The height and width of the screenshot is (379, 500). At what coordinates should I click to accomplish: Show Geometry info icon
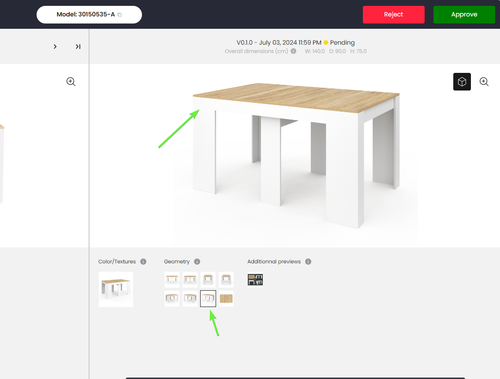click(197, 262)
